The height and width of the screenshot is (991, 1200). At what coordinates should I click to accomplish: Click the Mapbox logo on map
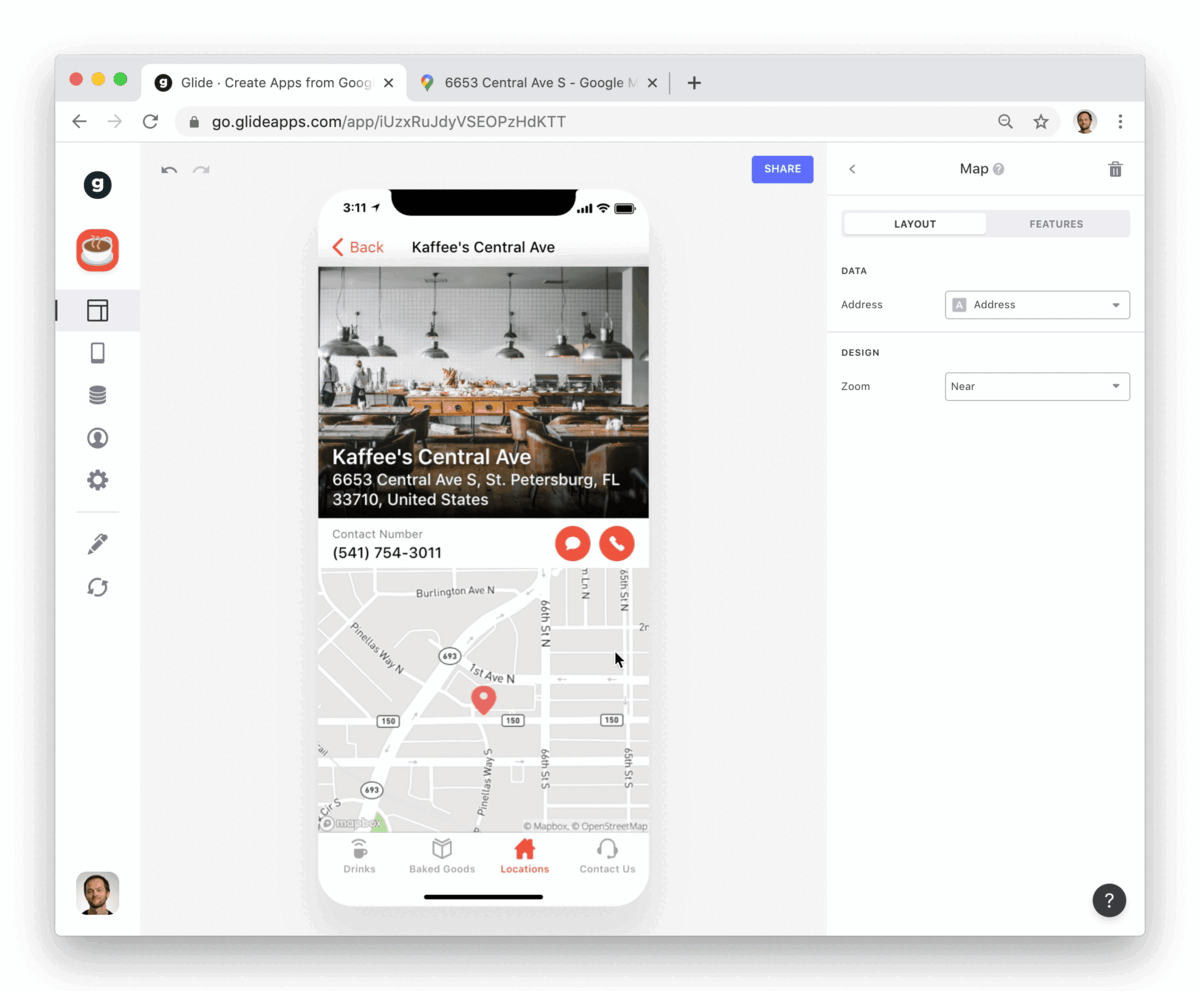(x=351, y=823)
